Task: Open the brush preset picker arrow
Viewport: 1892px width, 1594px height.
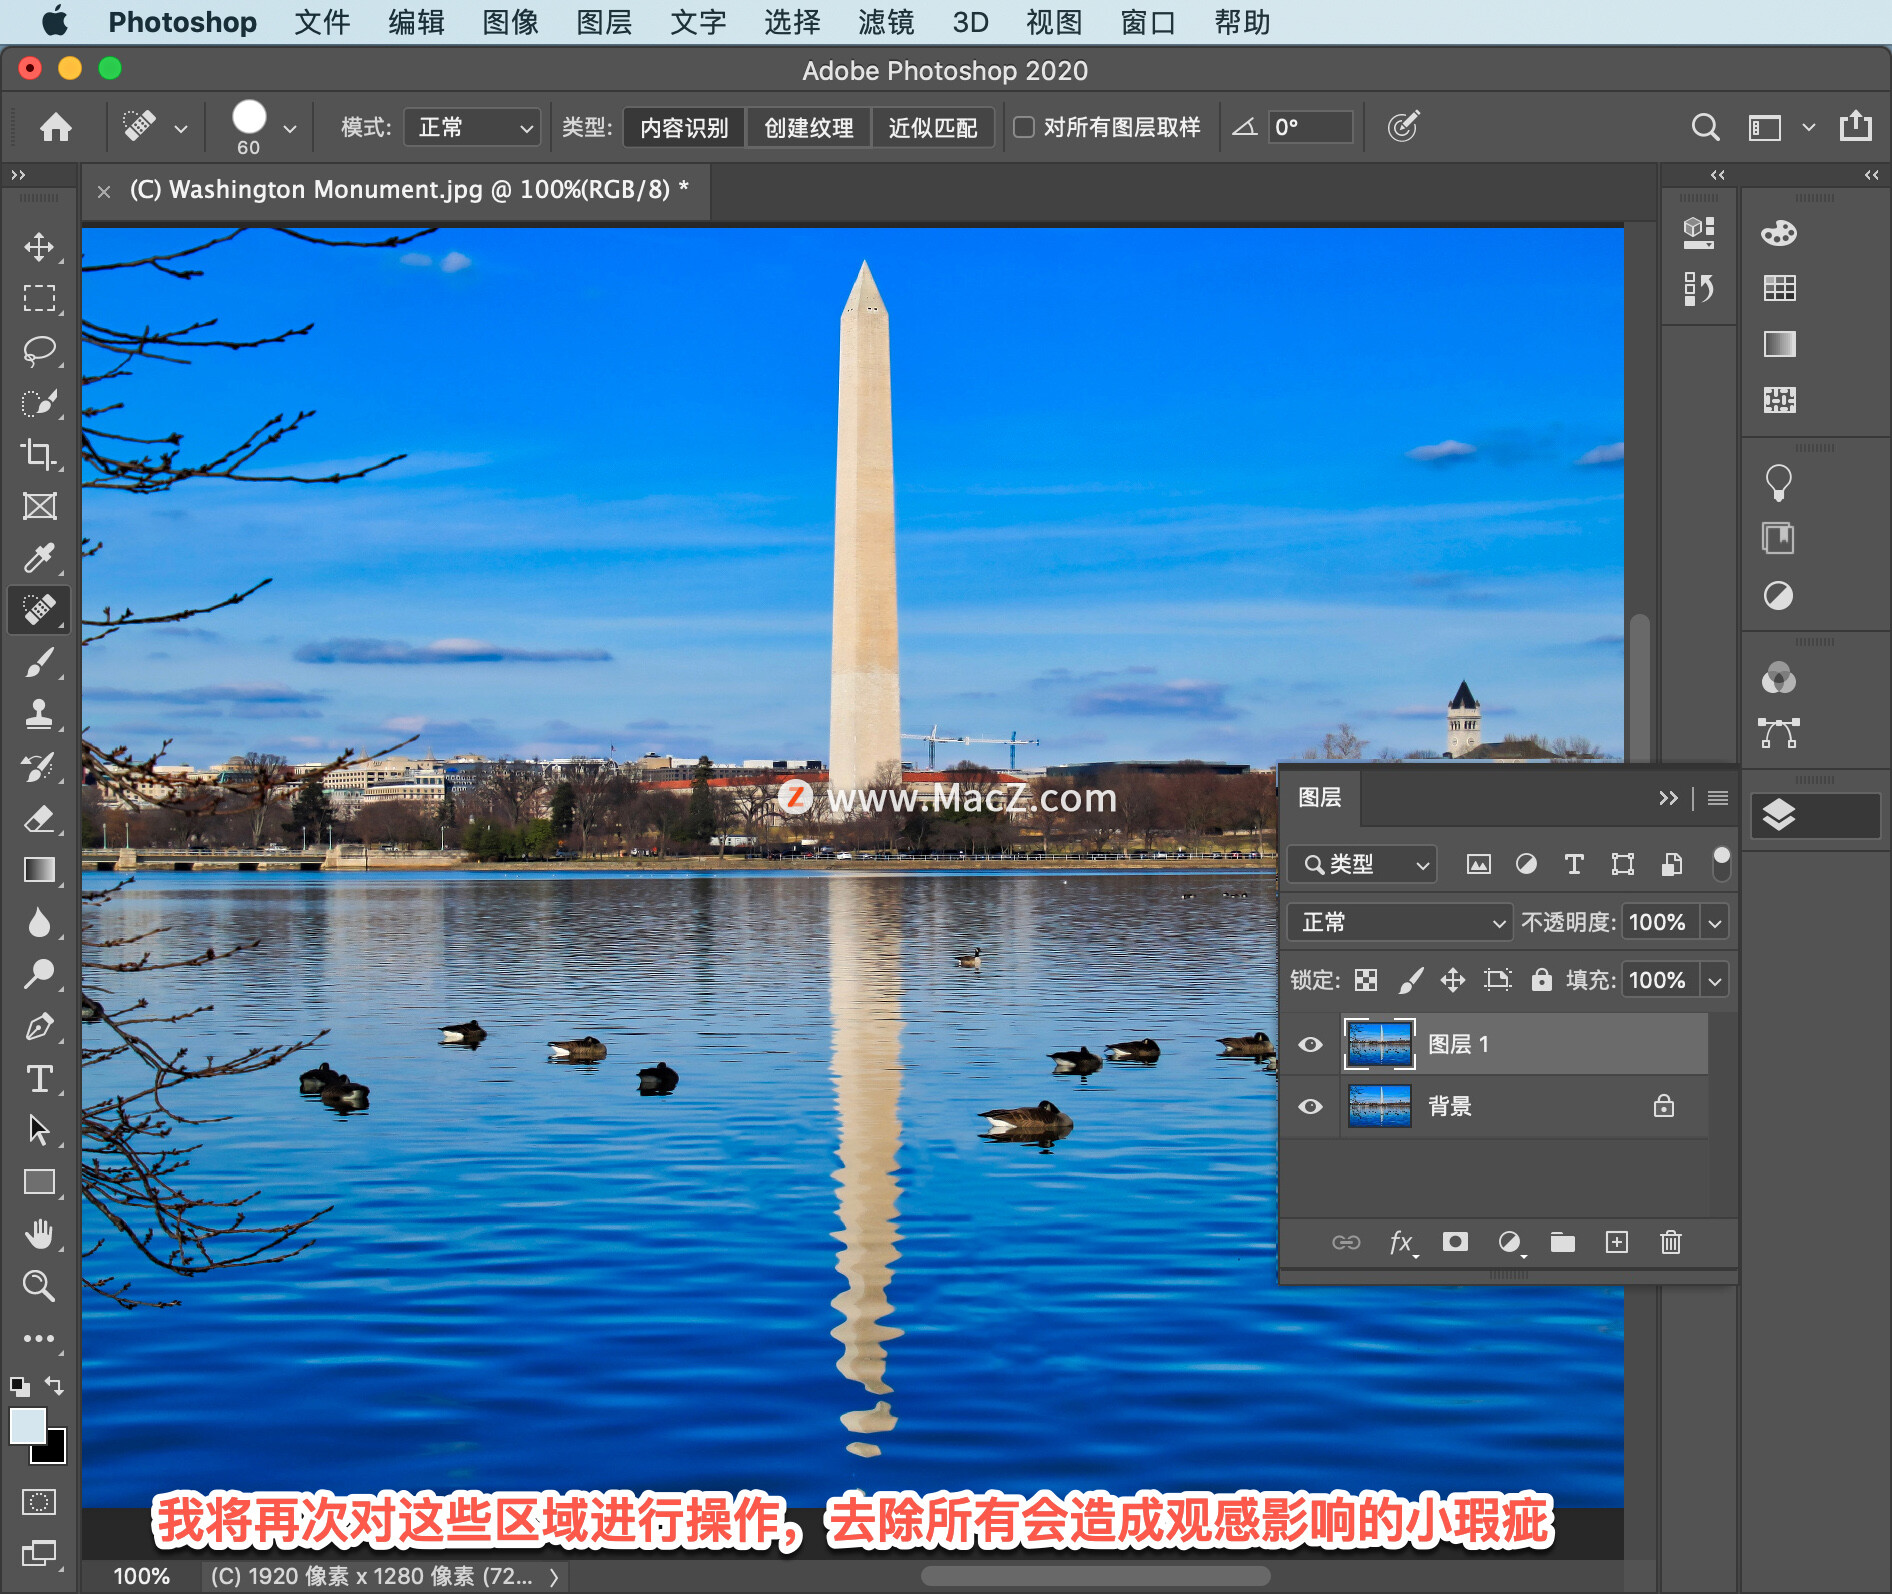Action: click(290, 128)
